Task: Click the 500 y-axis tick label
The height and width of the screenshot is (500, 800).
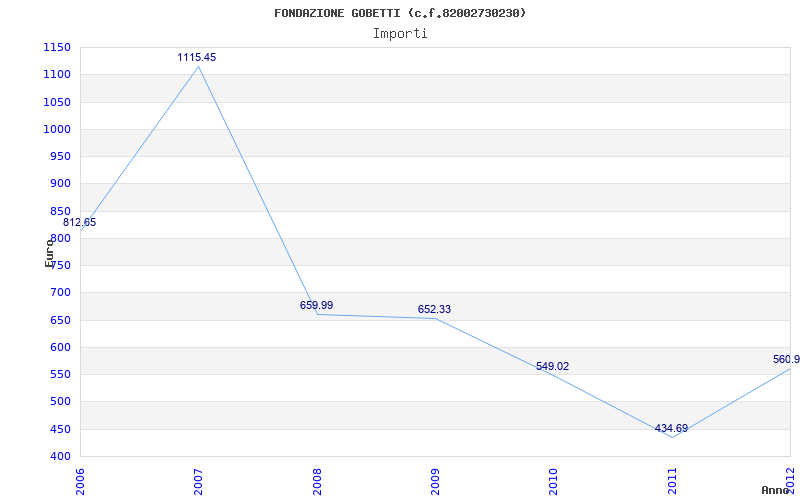Action: (59, 402)
